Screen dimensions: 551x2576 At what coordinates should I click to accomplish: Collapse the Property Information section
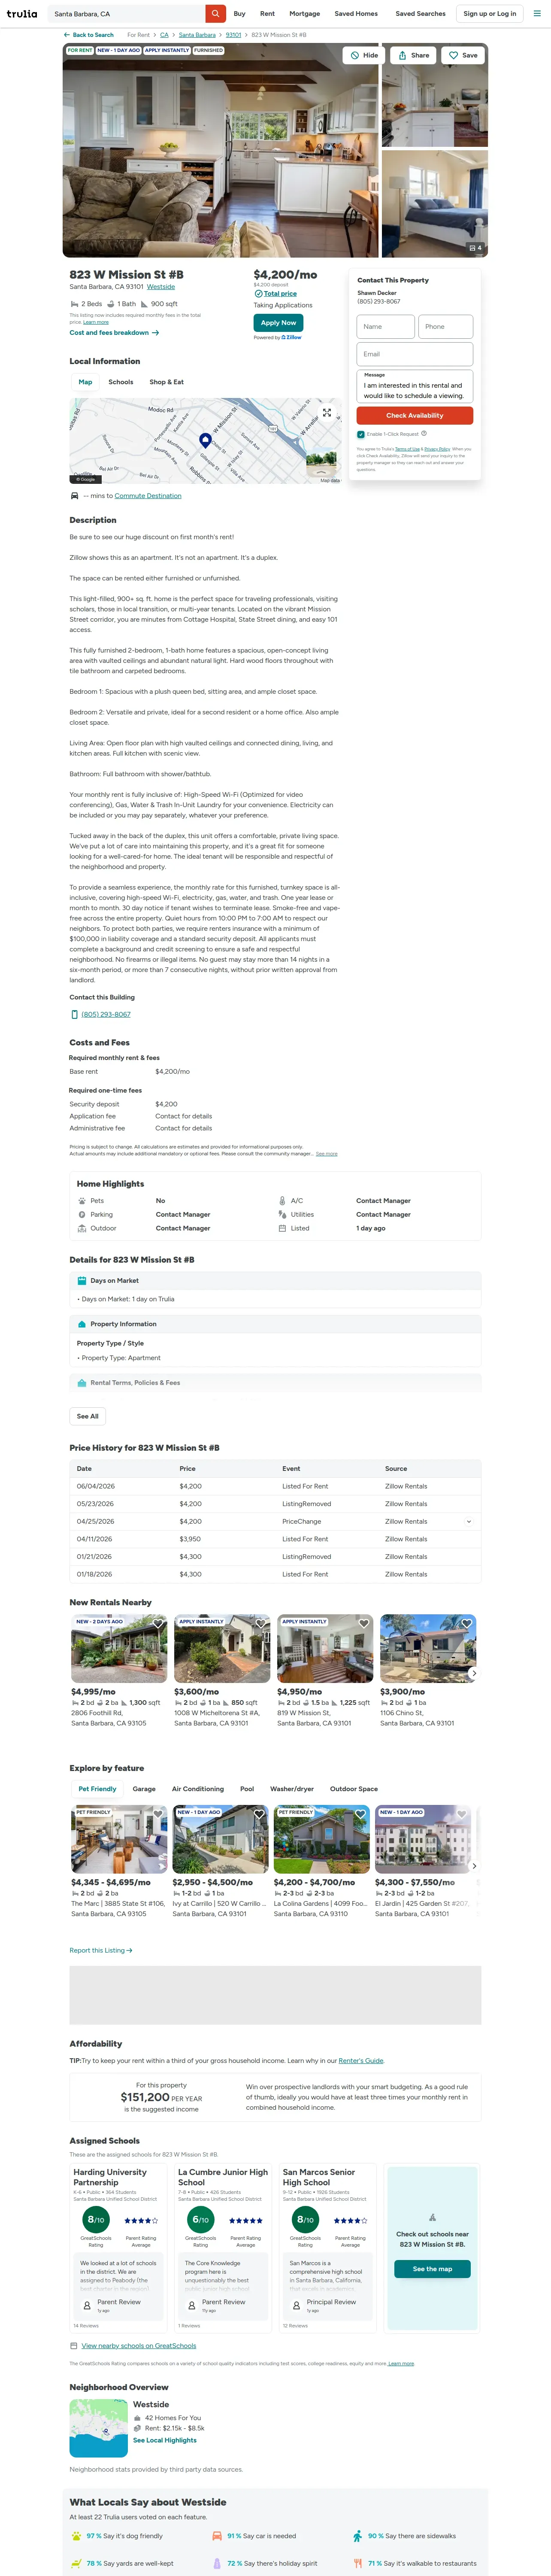click(275, 1324)
